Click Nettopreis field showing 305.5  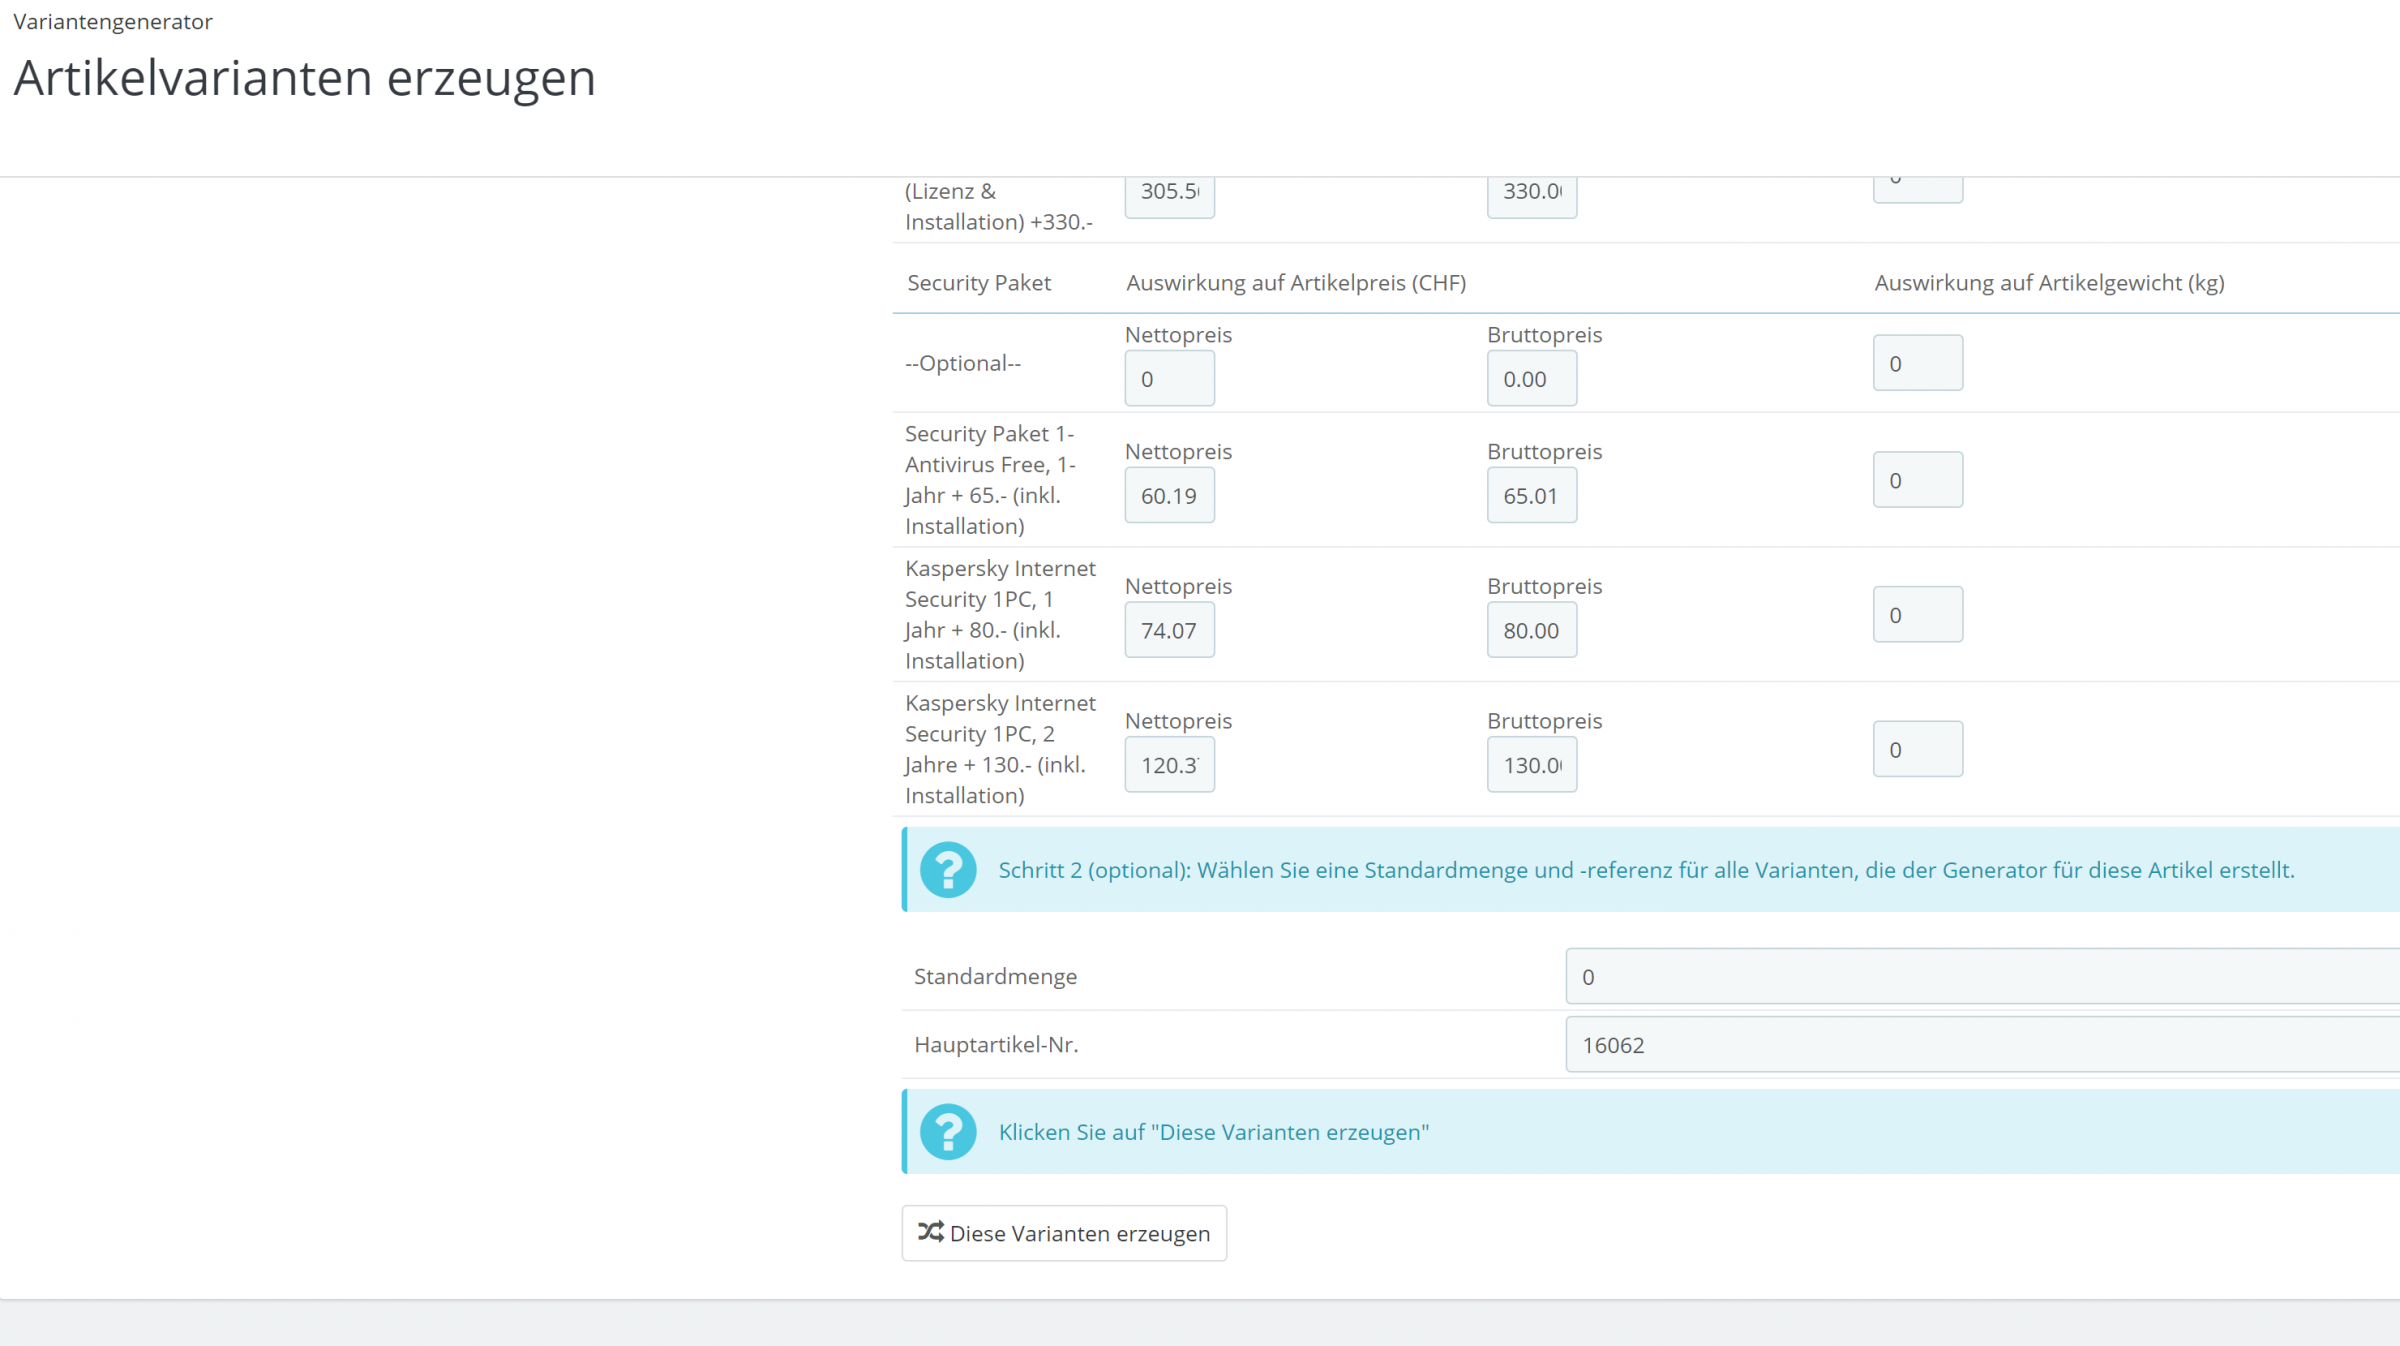[1169, 195]
